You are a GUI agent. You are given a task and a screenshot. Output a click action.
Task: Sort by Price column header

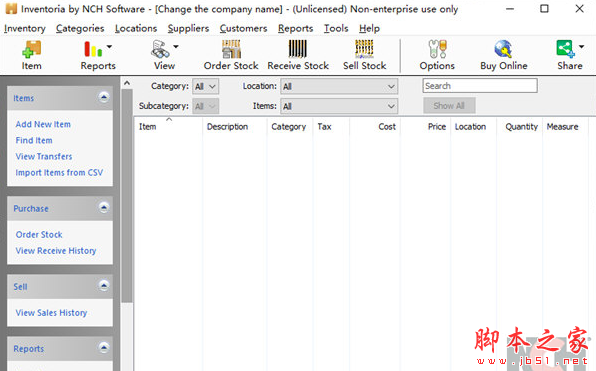point(425,127)
